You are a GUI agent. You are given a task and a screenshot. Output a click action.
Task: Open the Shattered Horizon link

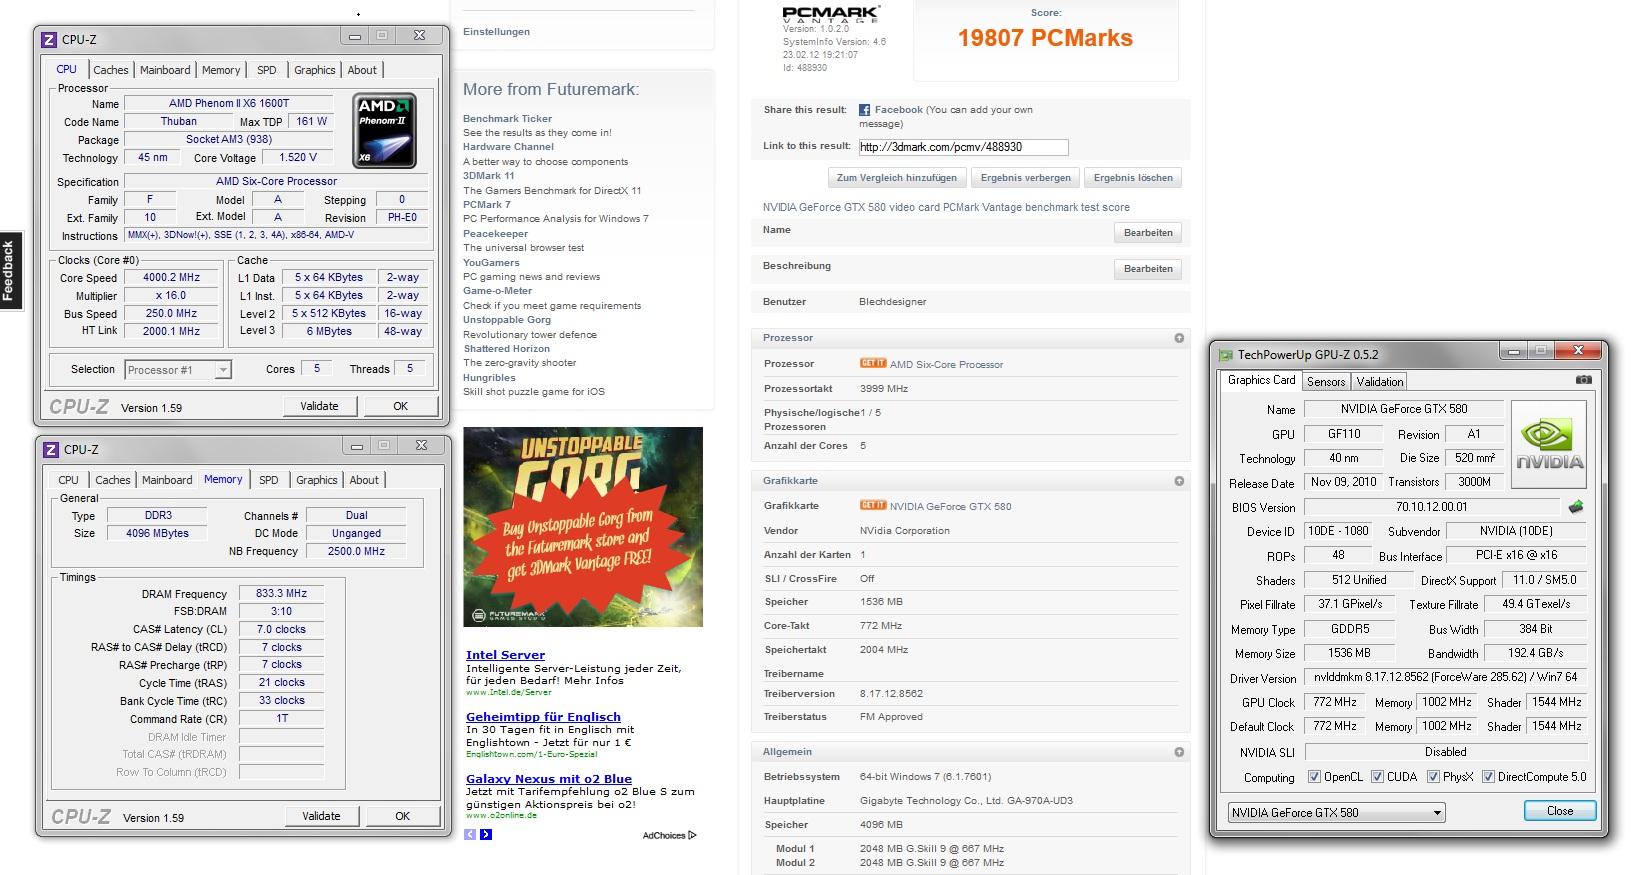coord(506,349)
